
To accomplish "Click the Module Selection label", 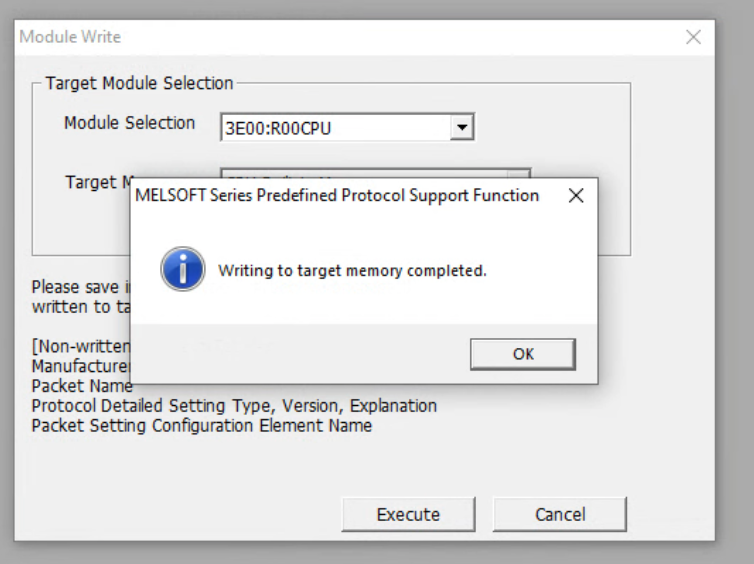I will [x=129, y=123].
